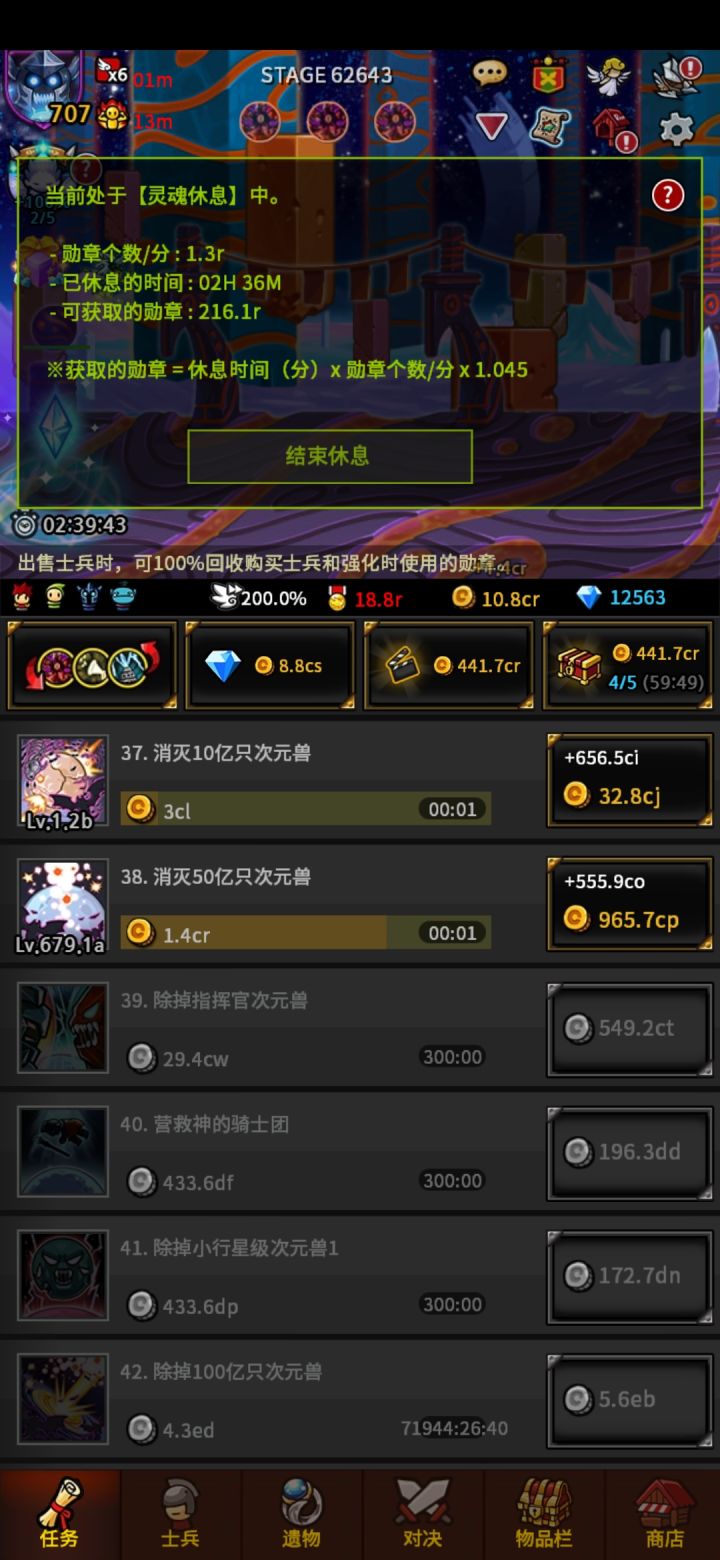
Task: Click the 结束休息 button
Action: (x=330, y=456)
